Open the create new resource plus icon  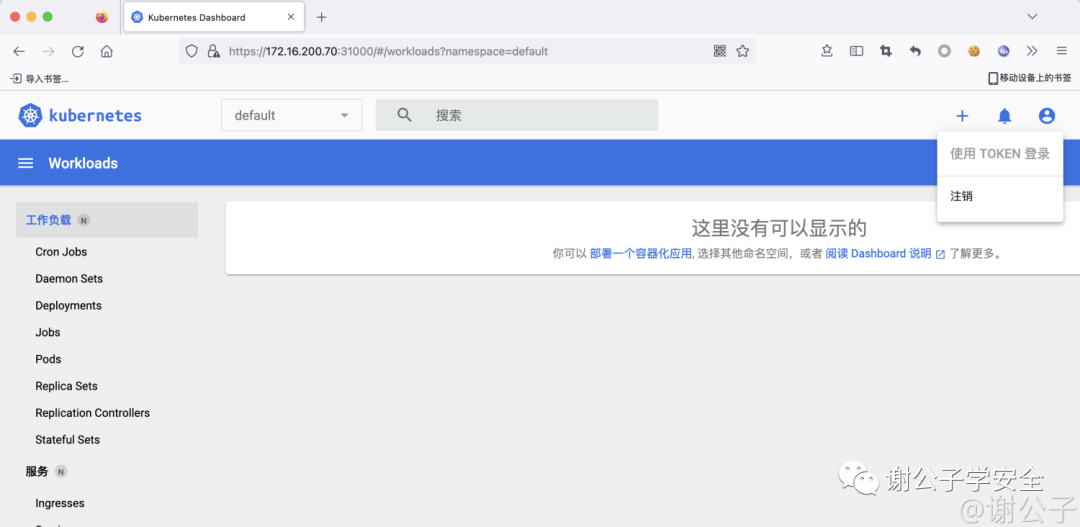click(962, 116)
